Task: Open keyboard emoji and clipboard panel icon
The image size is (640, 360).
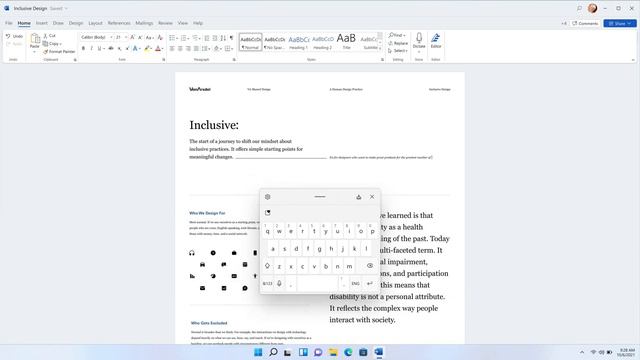Action: pos(268,213)
